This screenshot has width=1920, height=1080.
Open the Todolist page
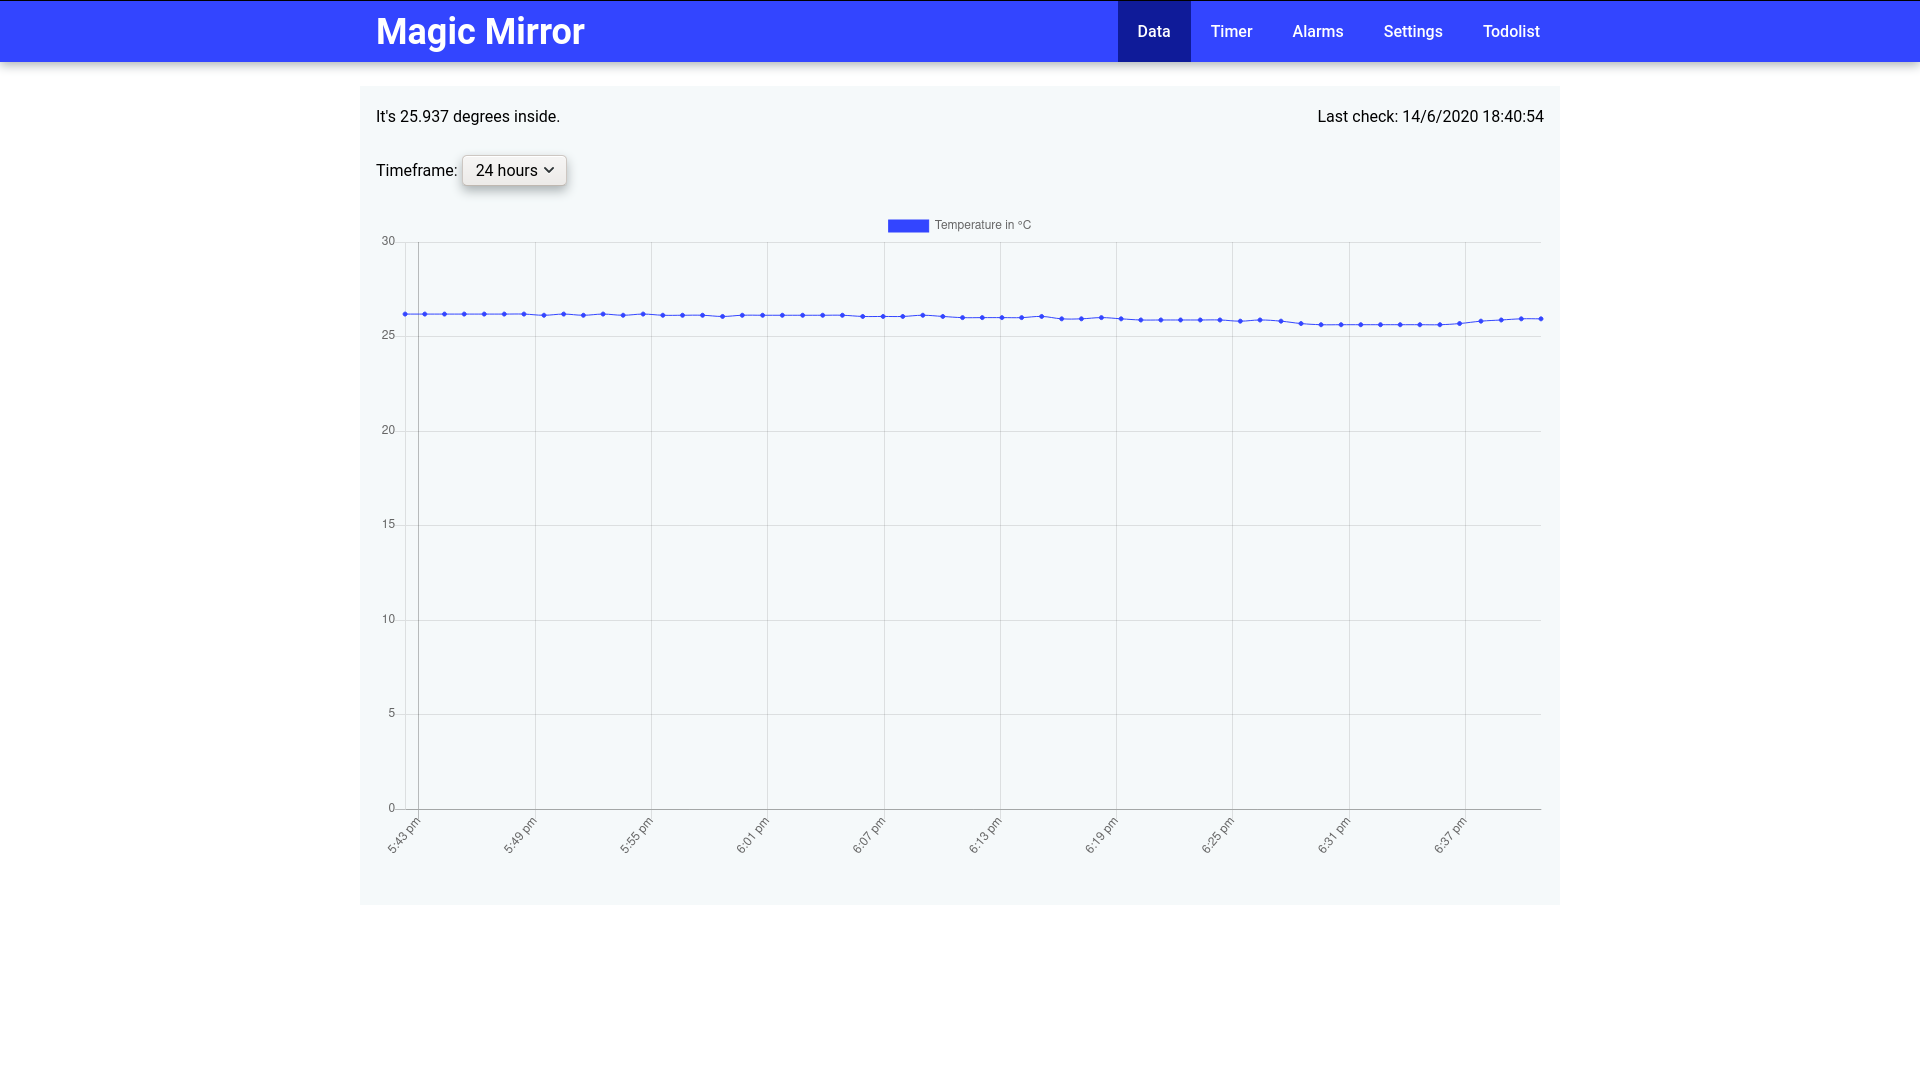[x=1511, y=31]
